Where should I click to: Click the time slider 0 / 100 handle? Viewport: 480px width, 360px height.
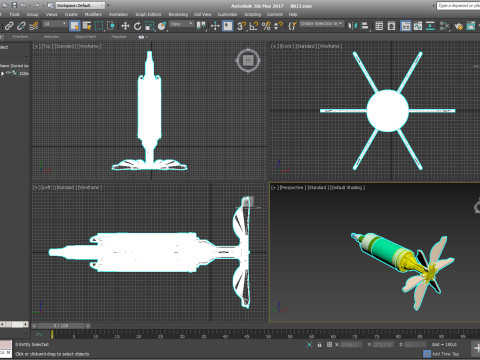[61, 326]
